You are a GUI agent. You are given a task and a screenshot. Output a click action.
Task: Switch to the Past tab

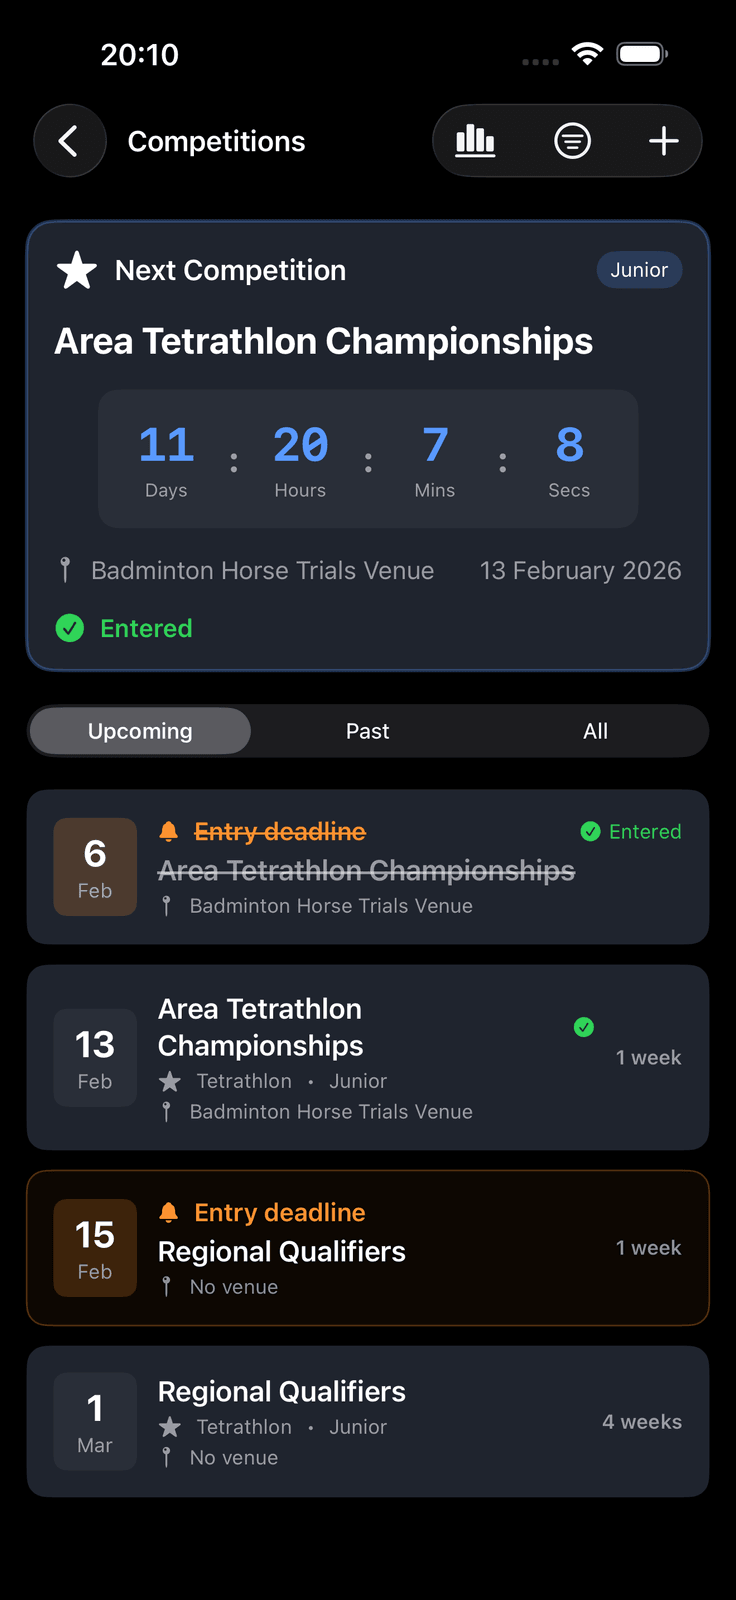tap(367, 730)
